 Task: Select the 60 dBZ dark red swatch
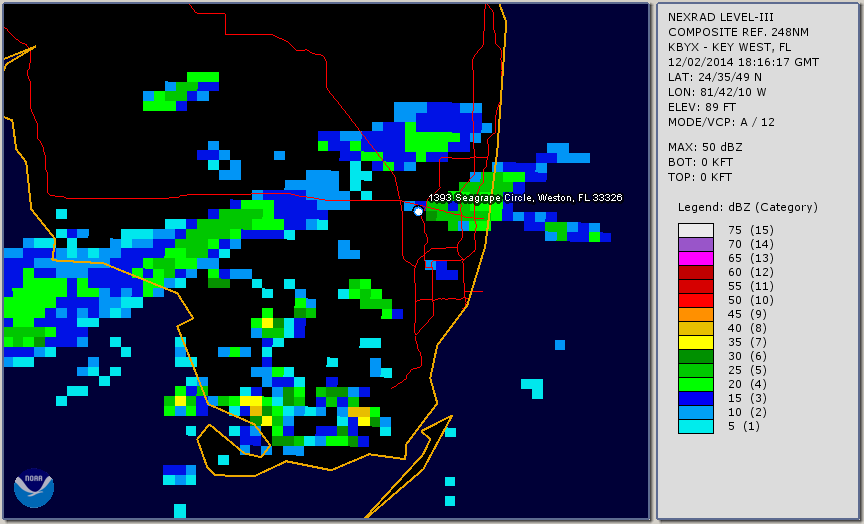pyautogui.click(x=696, y=272)
